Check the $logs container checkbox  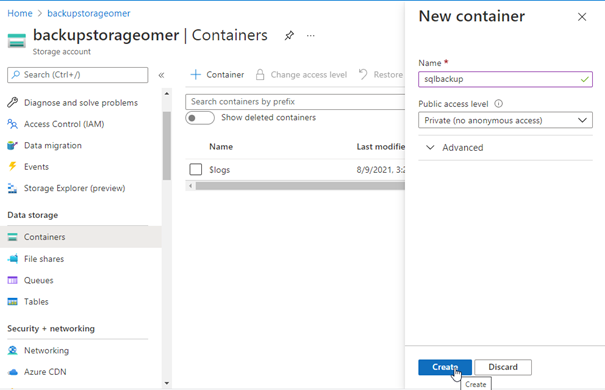coord(196,169)
